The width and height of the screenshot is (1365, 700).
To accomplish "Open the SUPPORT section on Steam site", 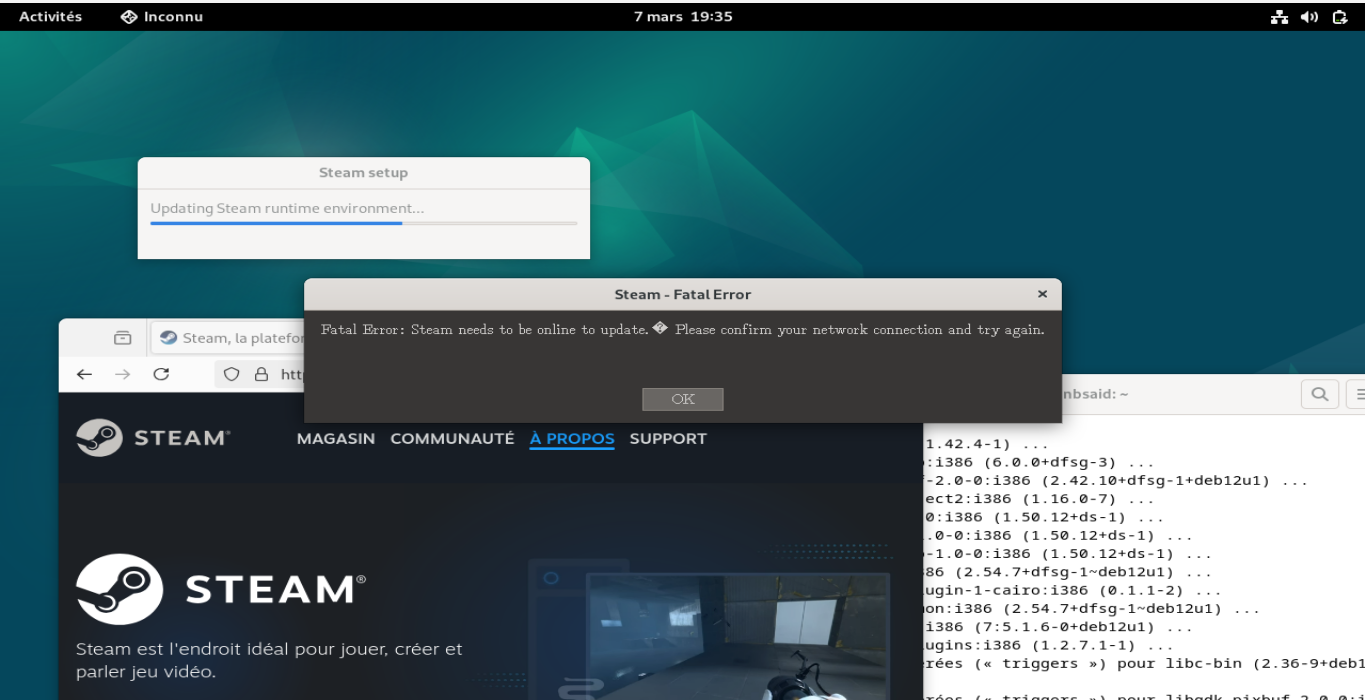I will 668,438.
